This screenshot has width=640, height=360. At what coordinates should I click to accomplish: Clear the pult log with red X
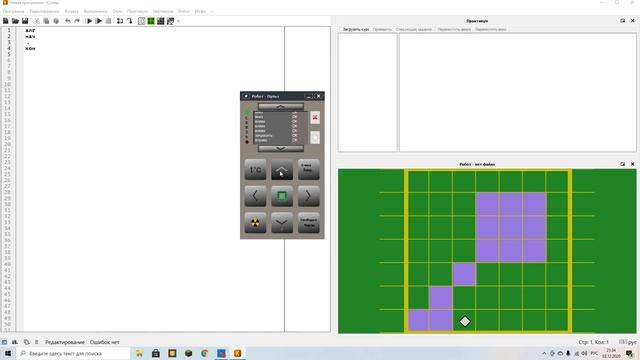click(315, 118)
